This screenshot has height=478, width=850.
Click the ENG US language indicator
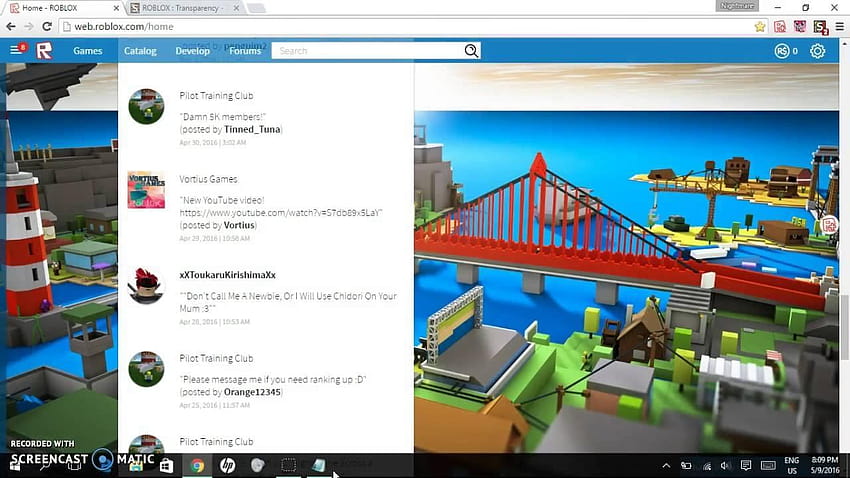coord(791,466)
